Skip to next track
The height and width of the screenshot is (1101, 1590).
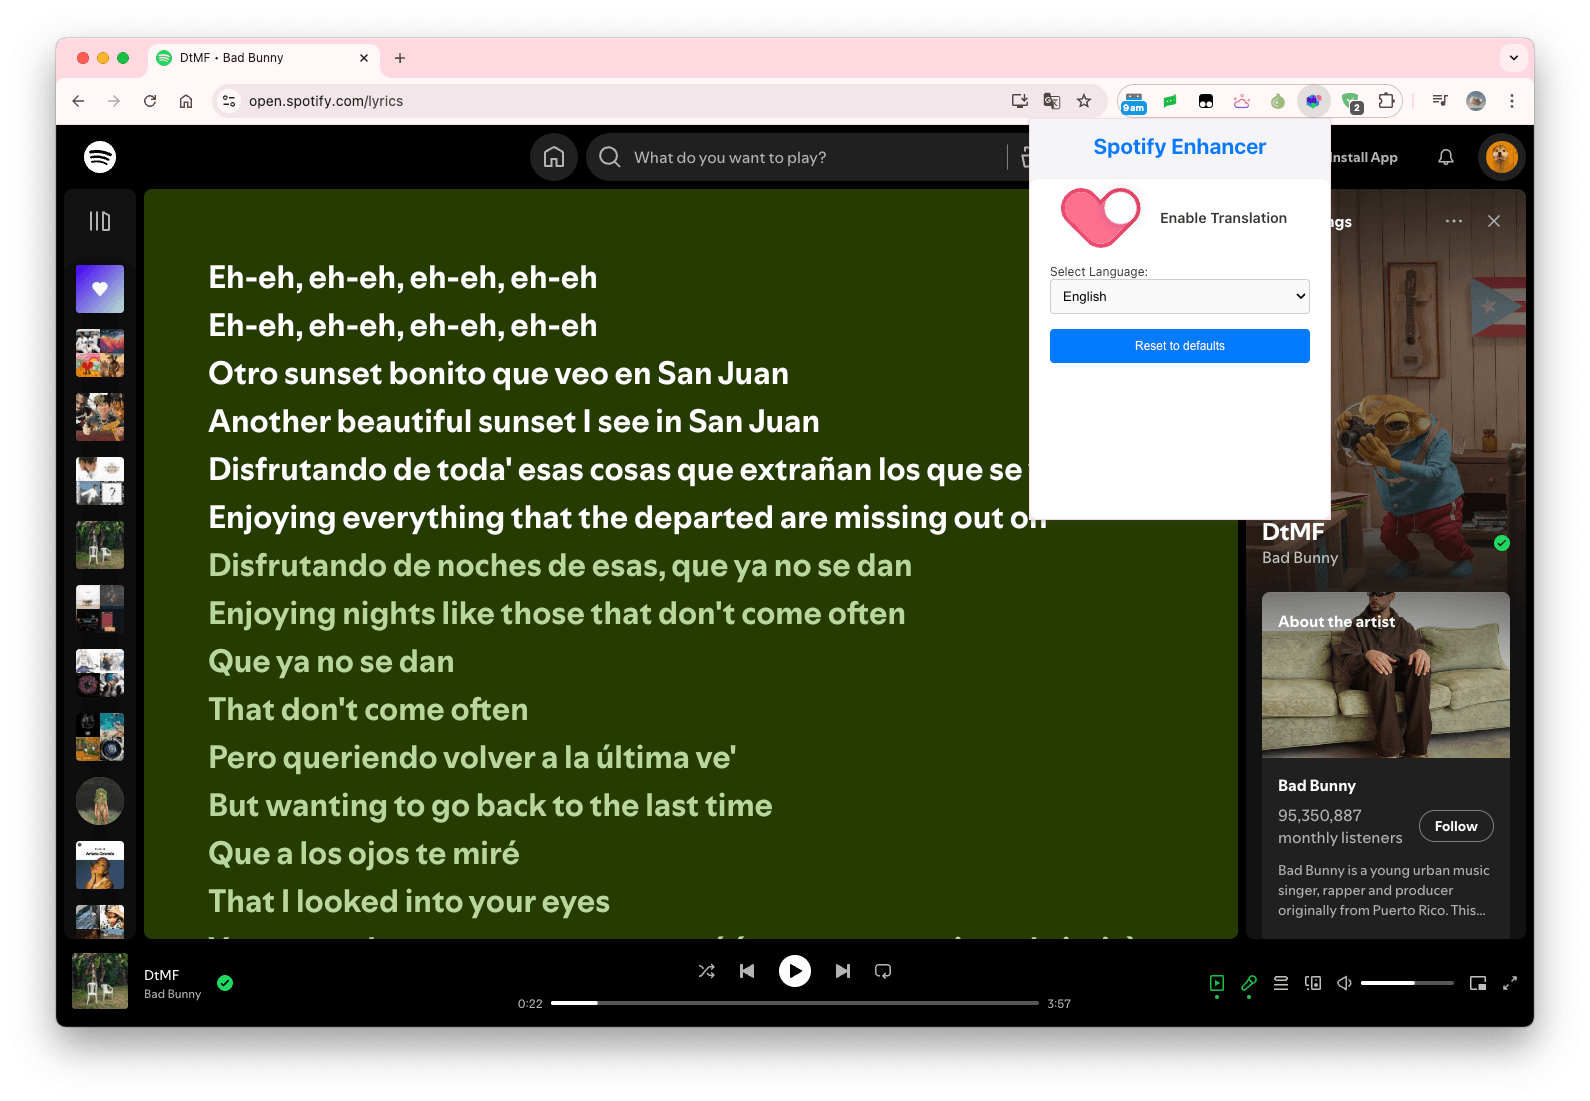tap(843, 971)
